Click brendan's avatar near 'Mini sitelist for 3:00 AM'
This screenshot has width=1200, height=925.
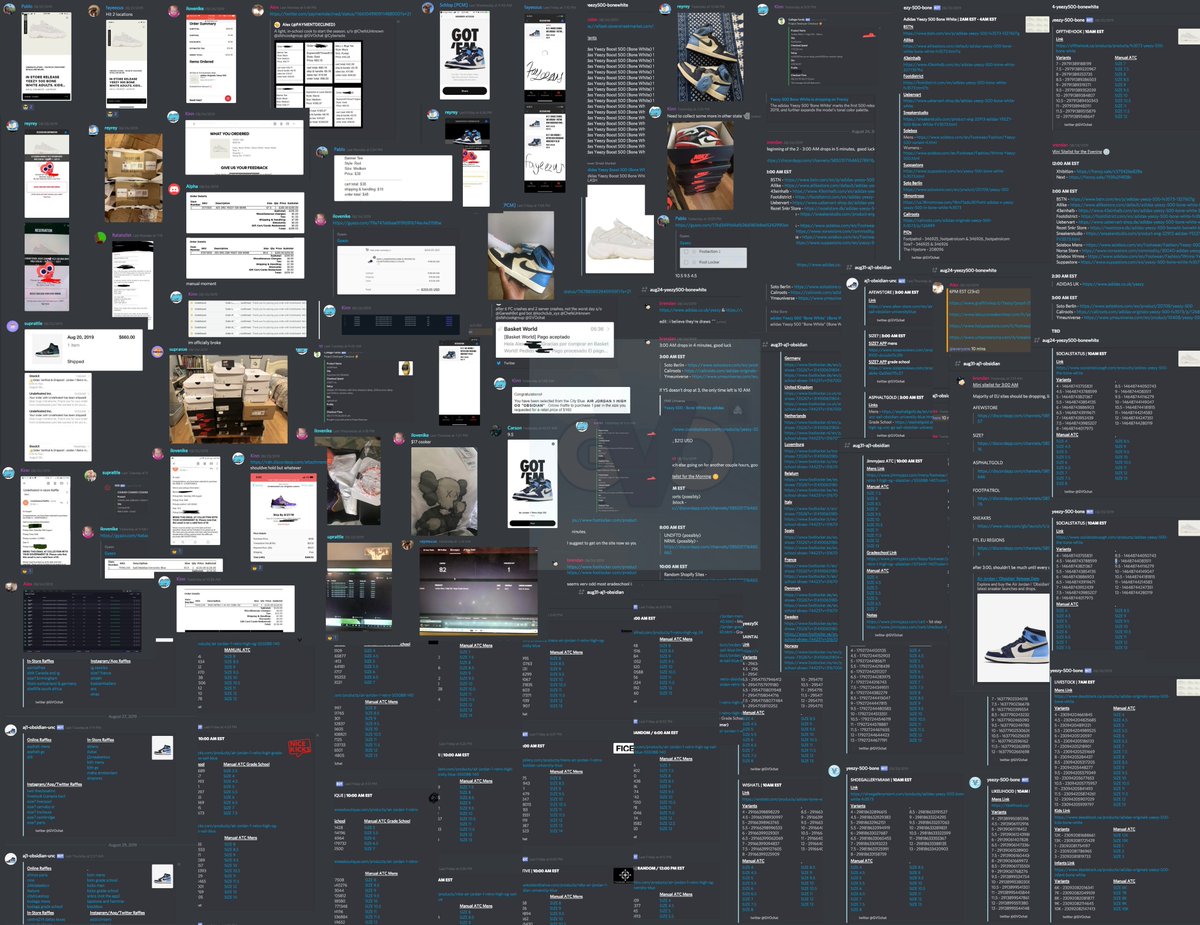pos(961,381)
